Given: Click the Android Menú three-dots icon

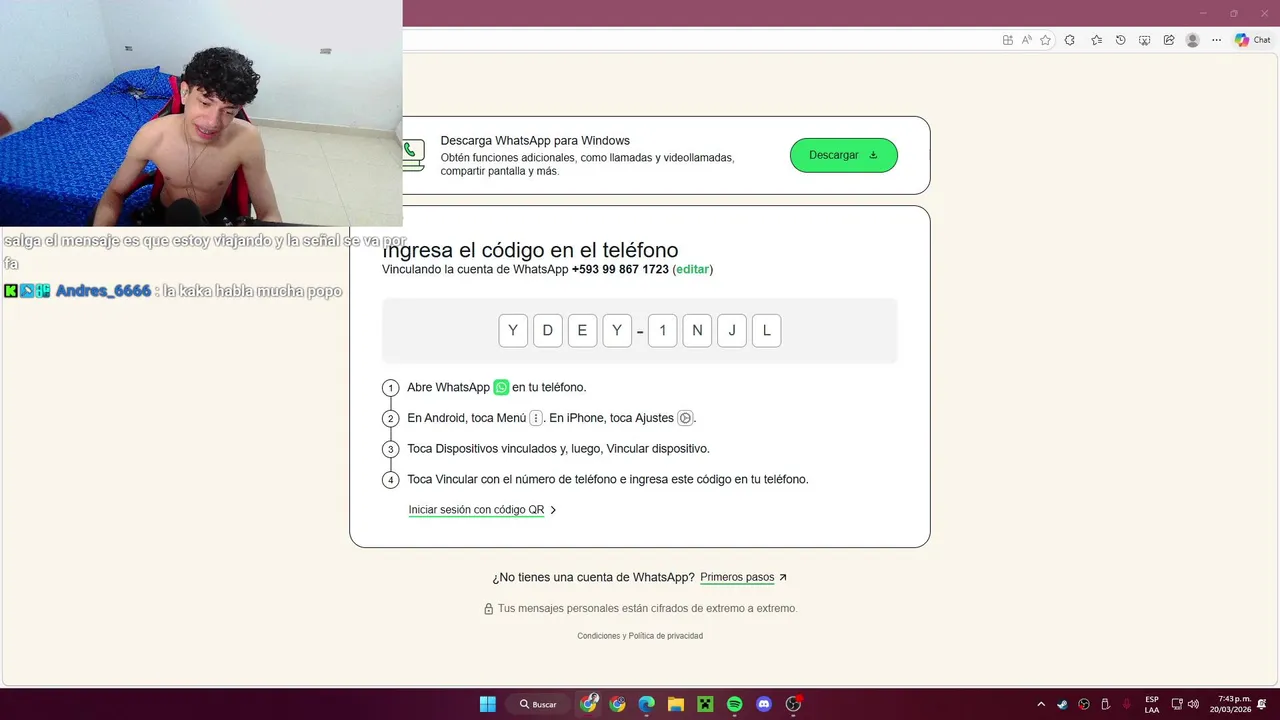Looking at the screenshot, I should 536,418.
